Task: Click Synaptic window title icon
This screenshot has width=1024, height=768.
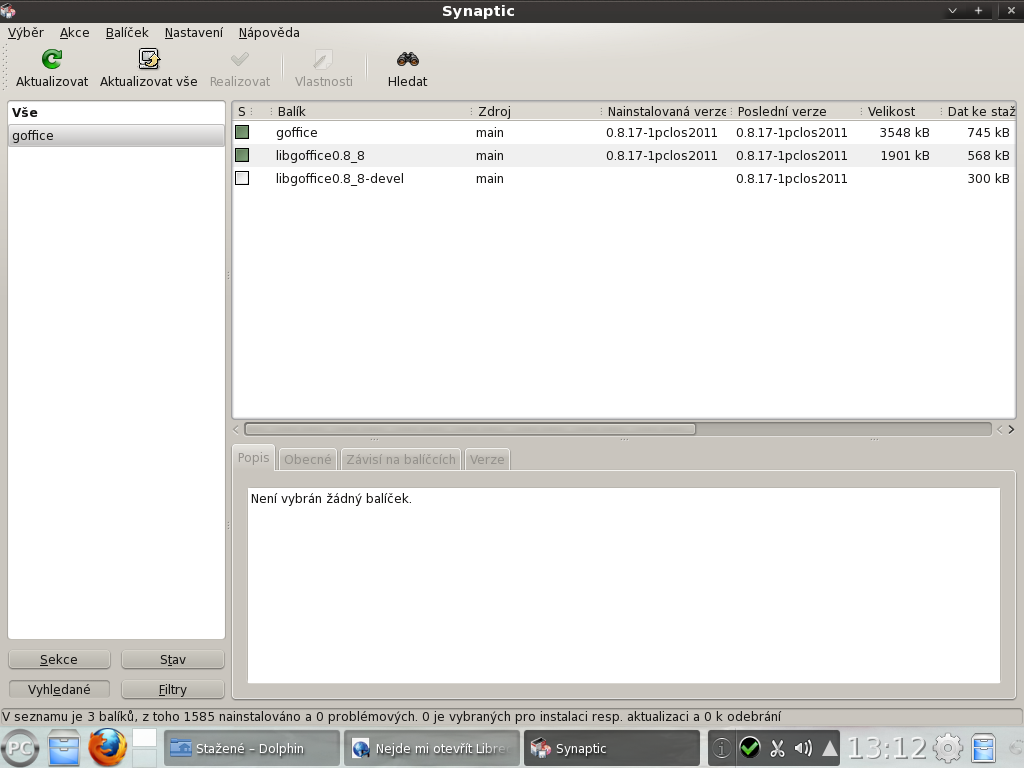Action: pos(8,10)
